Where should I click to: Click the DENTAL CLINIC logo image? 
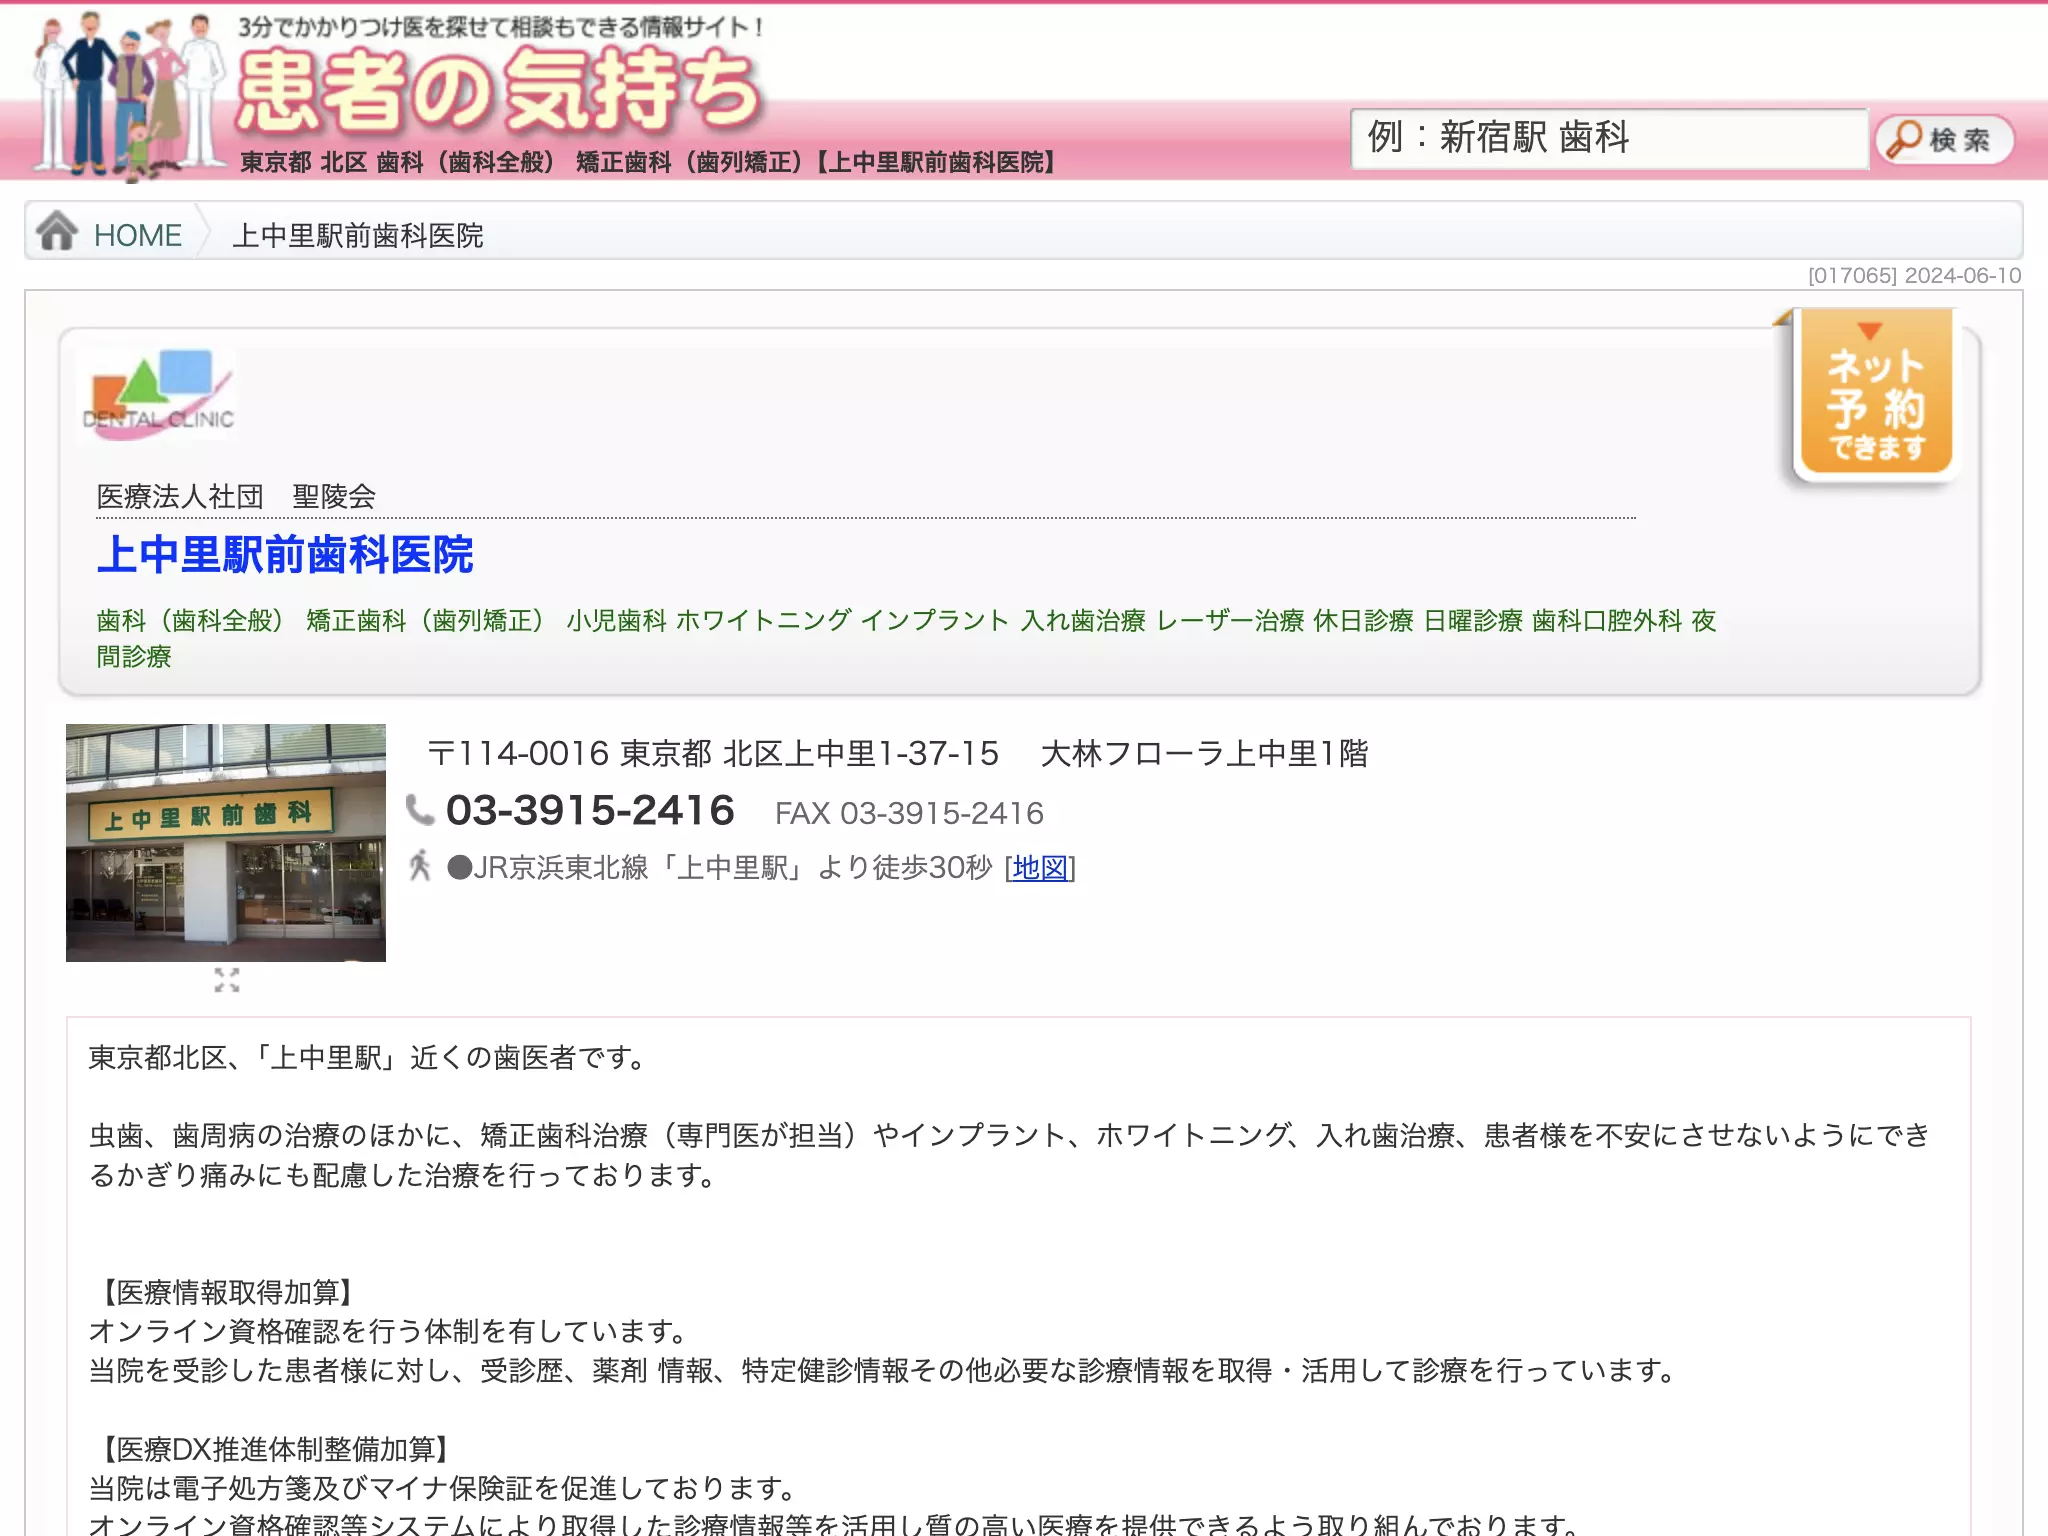point(158,393)
